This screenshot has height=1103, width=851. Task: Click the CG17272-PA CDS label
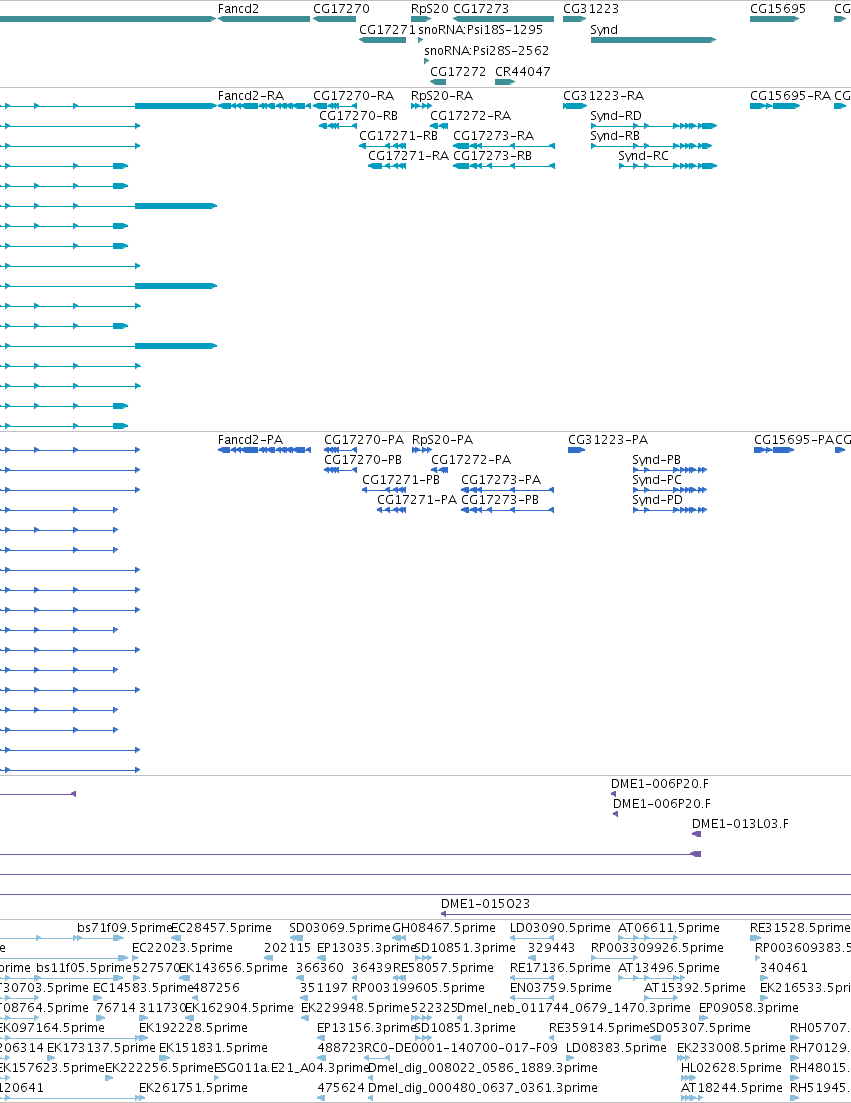click(x=471, y=460)
